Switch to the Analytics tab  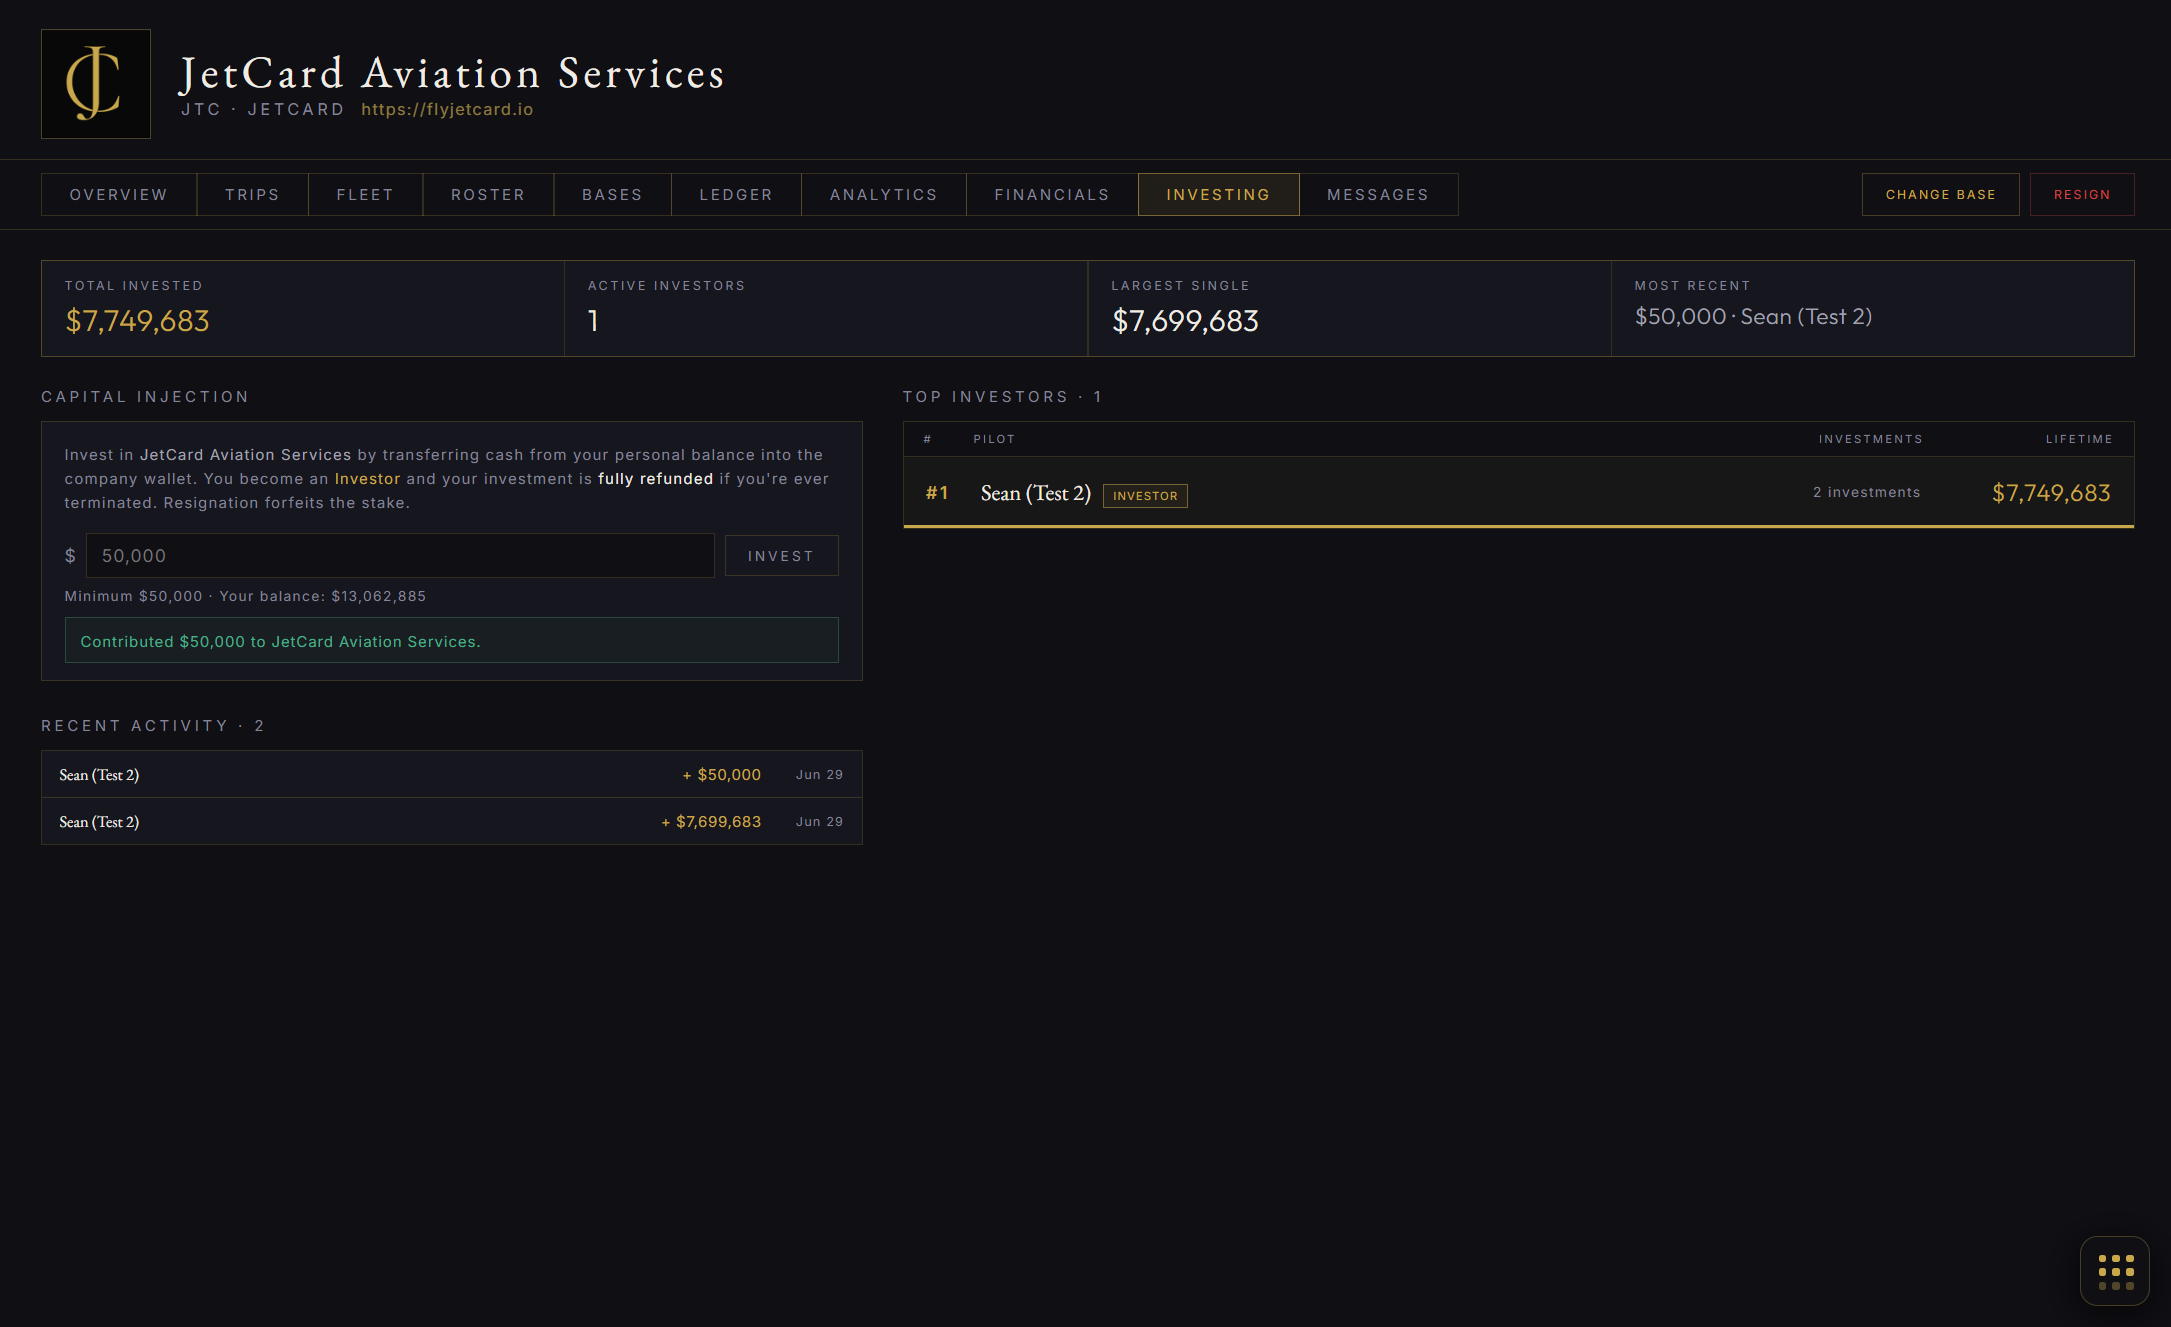coord(884,195)
